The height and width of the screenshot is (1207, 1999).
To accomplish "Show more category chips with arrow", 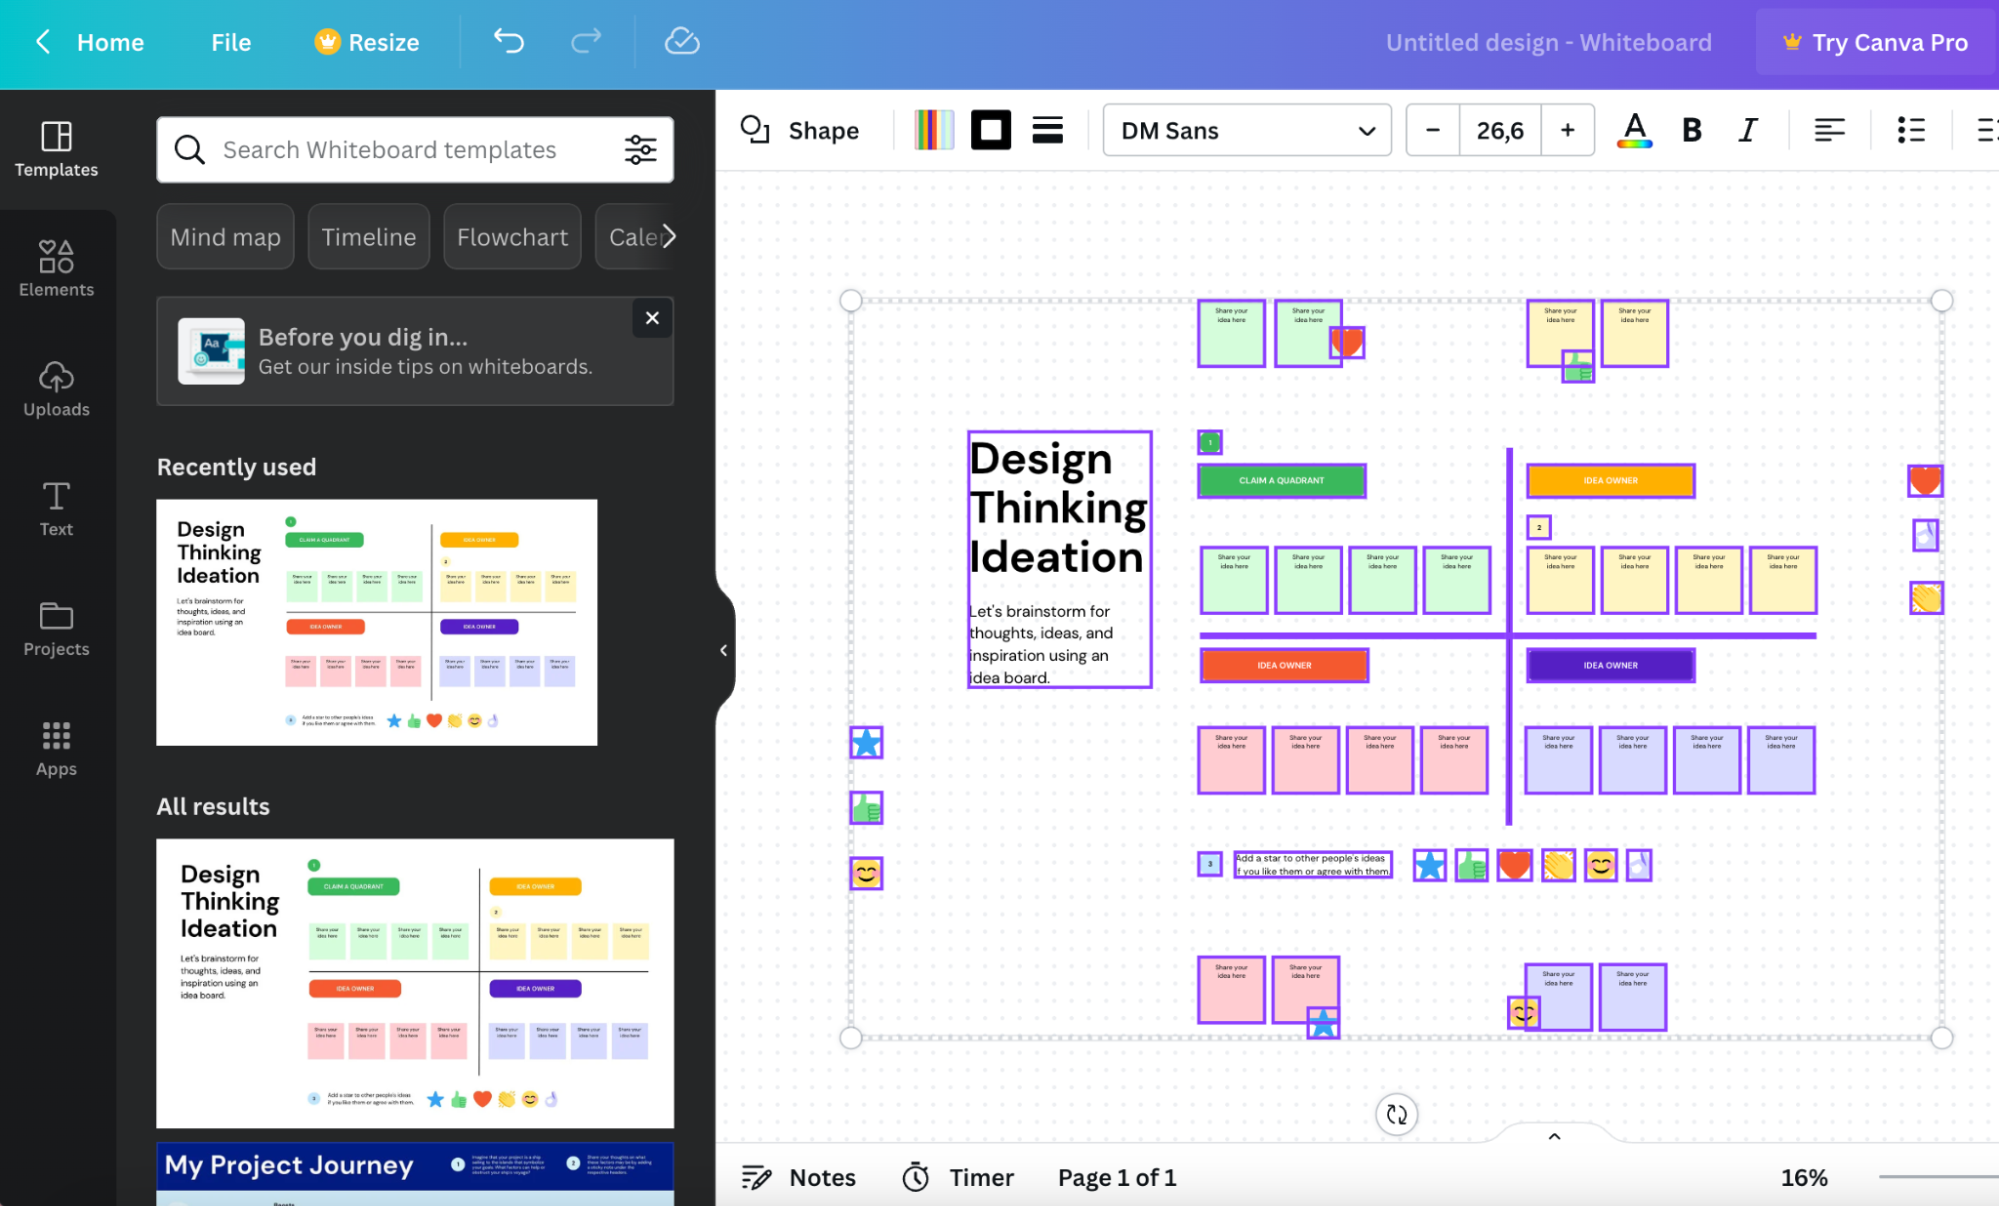I will click(668, 236).
